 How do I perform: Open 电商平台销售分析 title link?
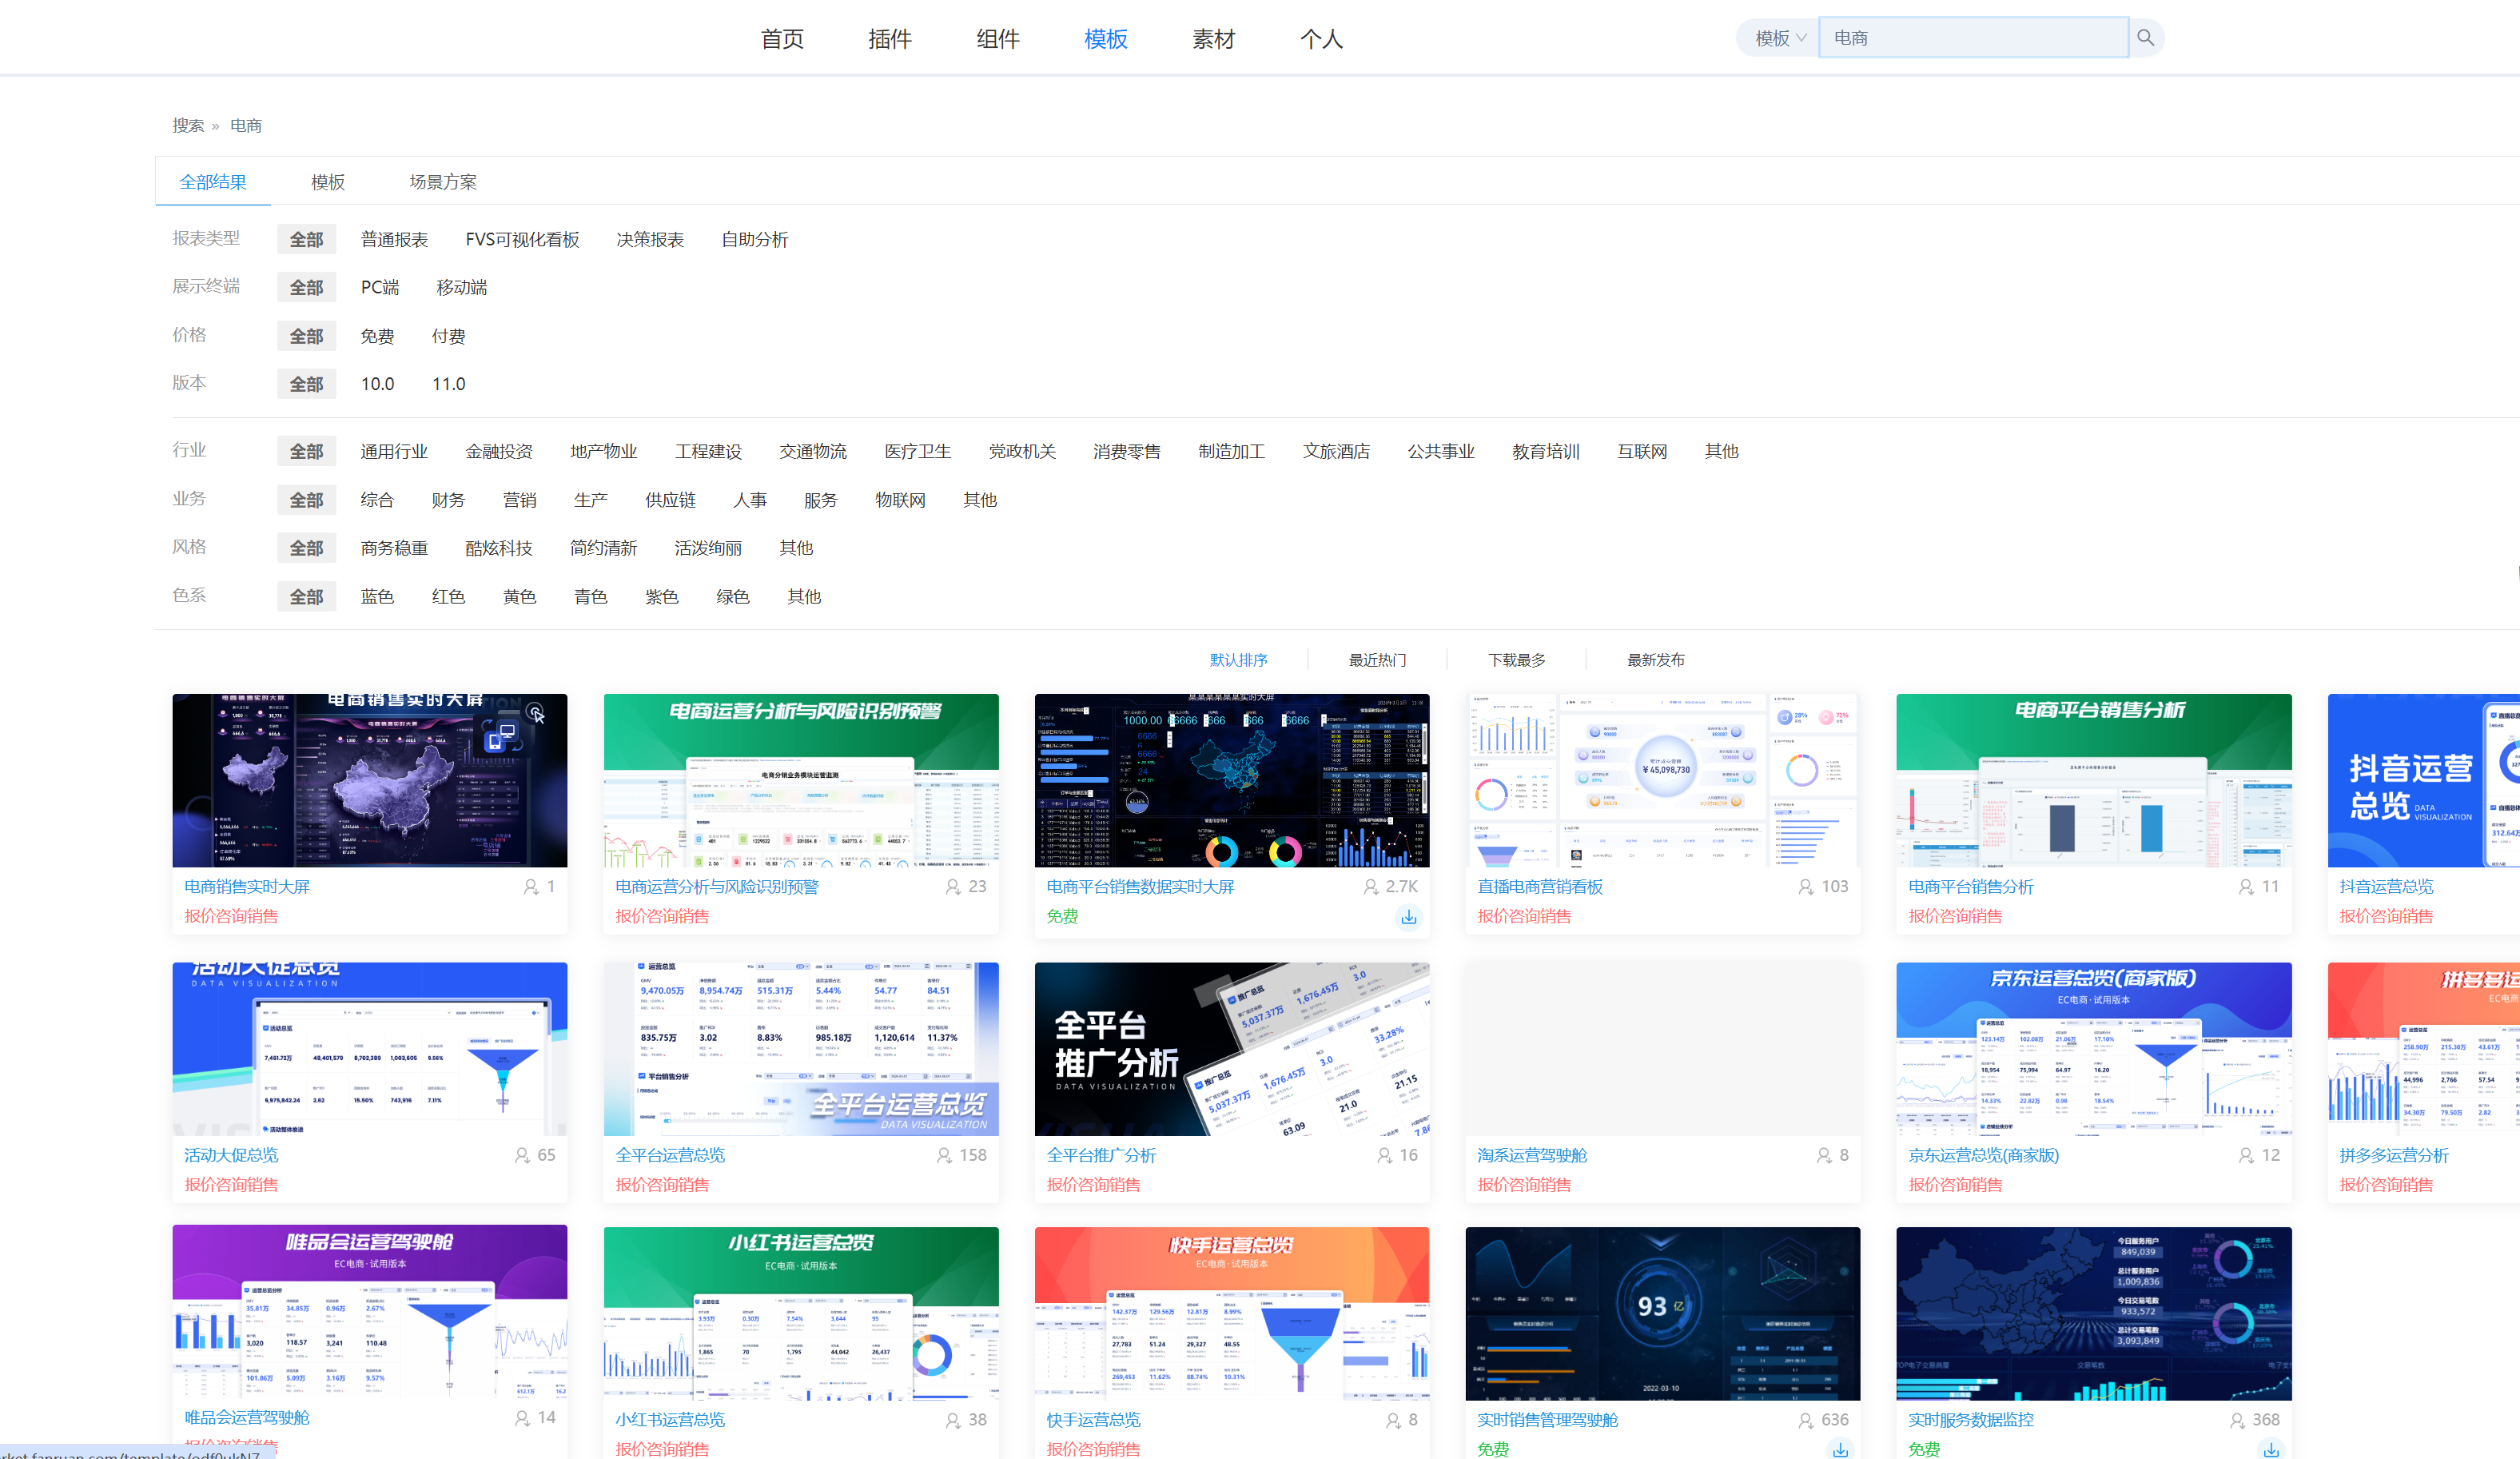[x=1971, y=887]
